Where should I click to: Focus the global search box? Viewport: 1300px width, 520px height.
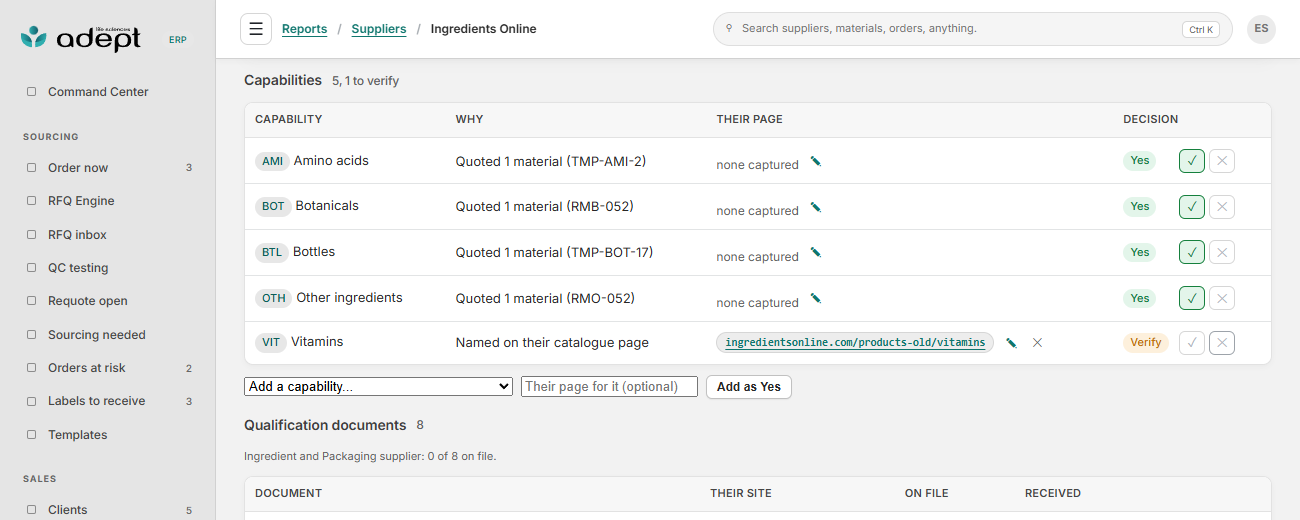[x=972, y=29]
